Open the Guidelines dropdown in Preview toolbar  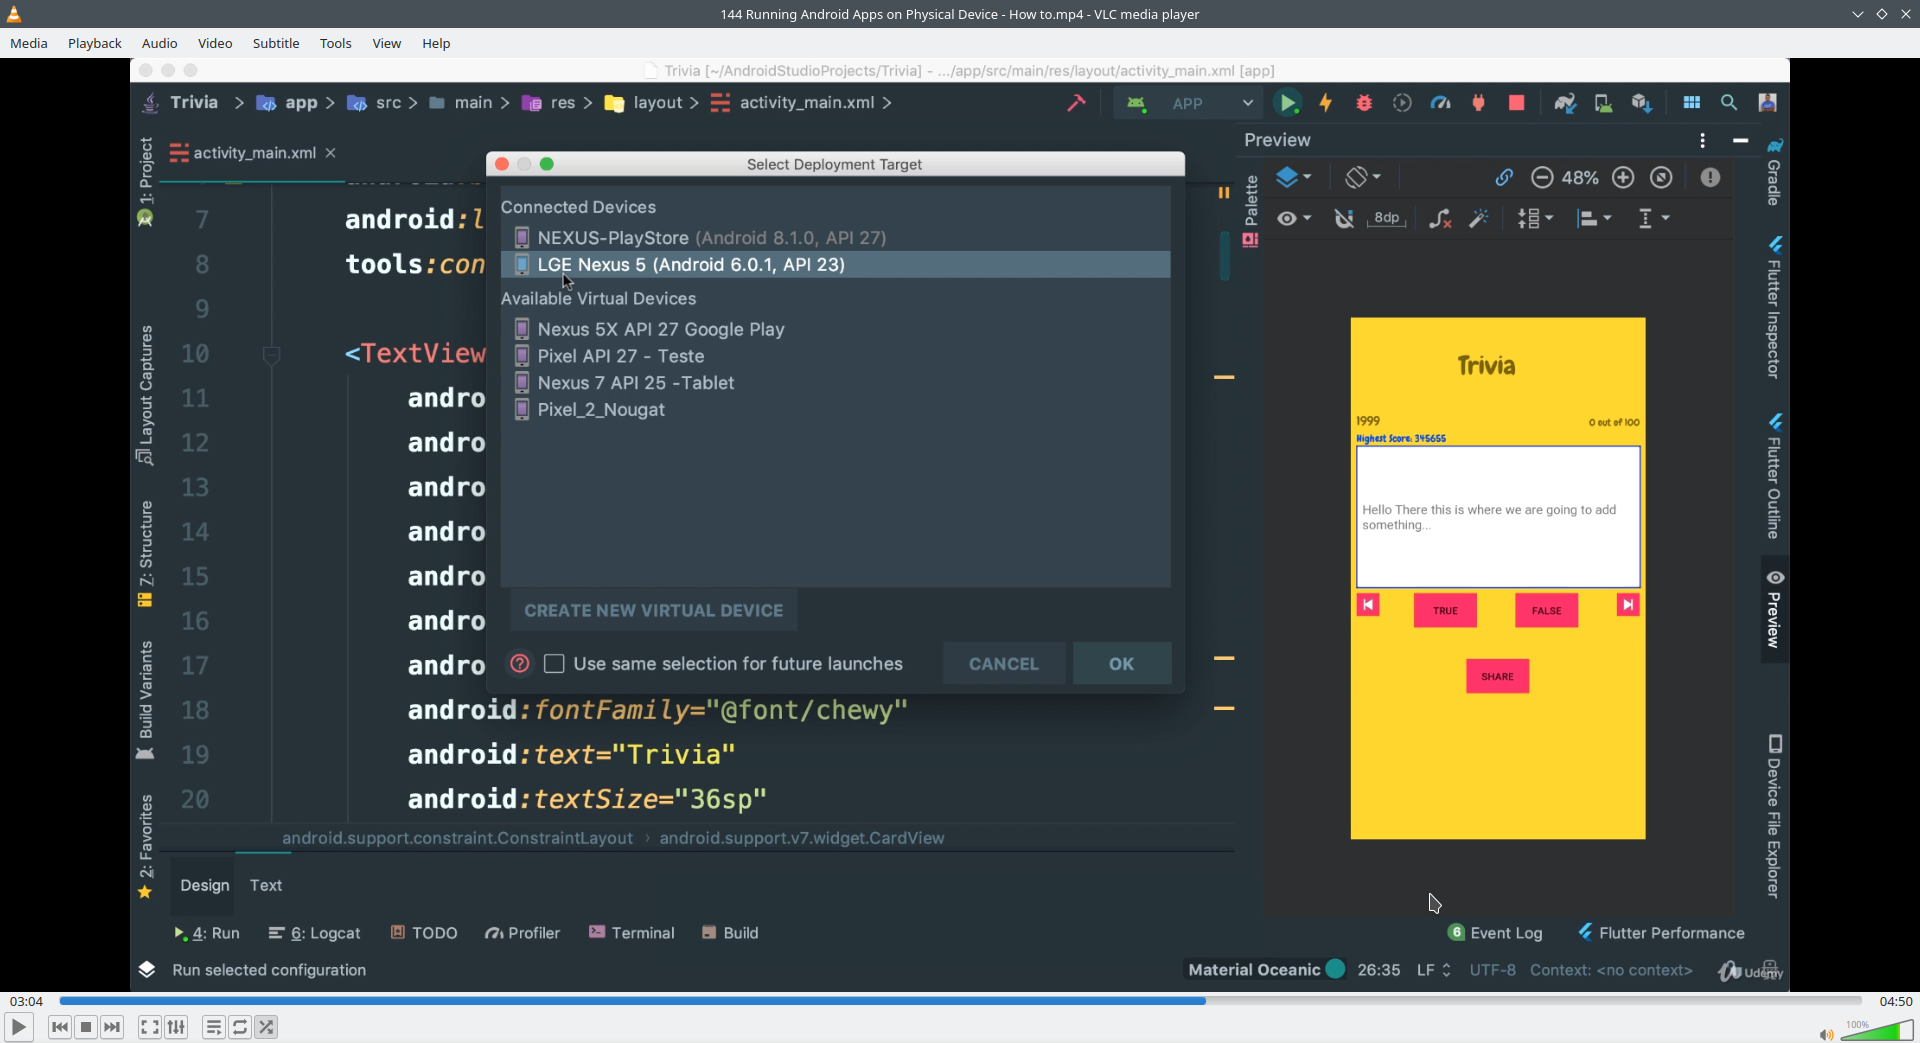pyautogui.click(x=1653, y=219)
